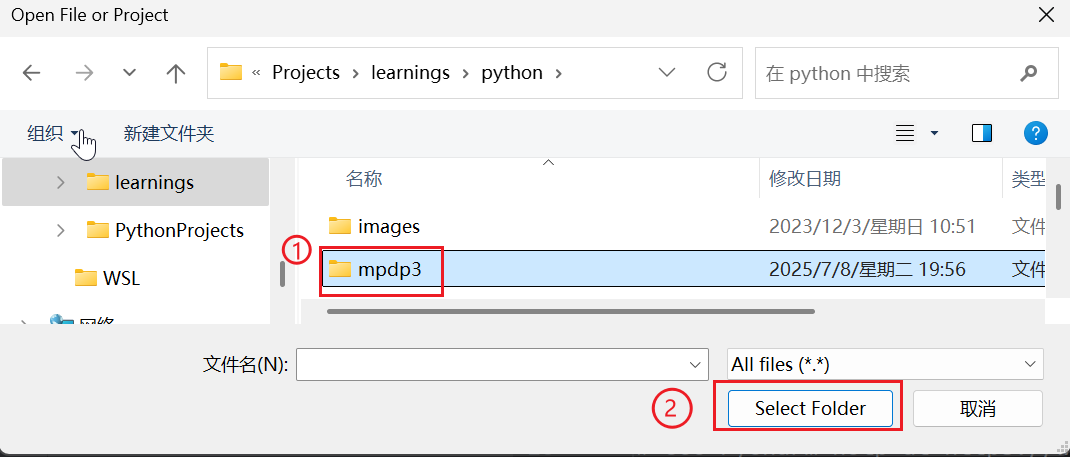
Task: Cancel the dialog with 取消
Action: tap(977, 408)
